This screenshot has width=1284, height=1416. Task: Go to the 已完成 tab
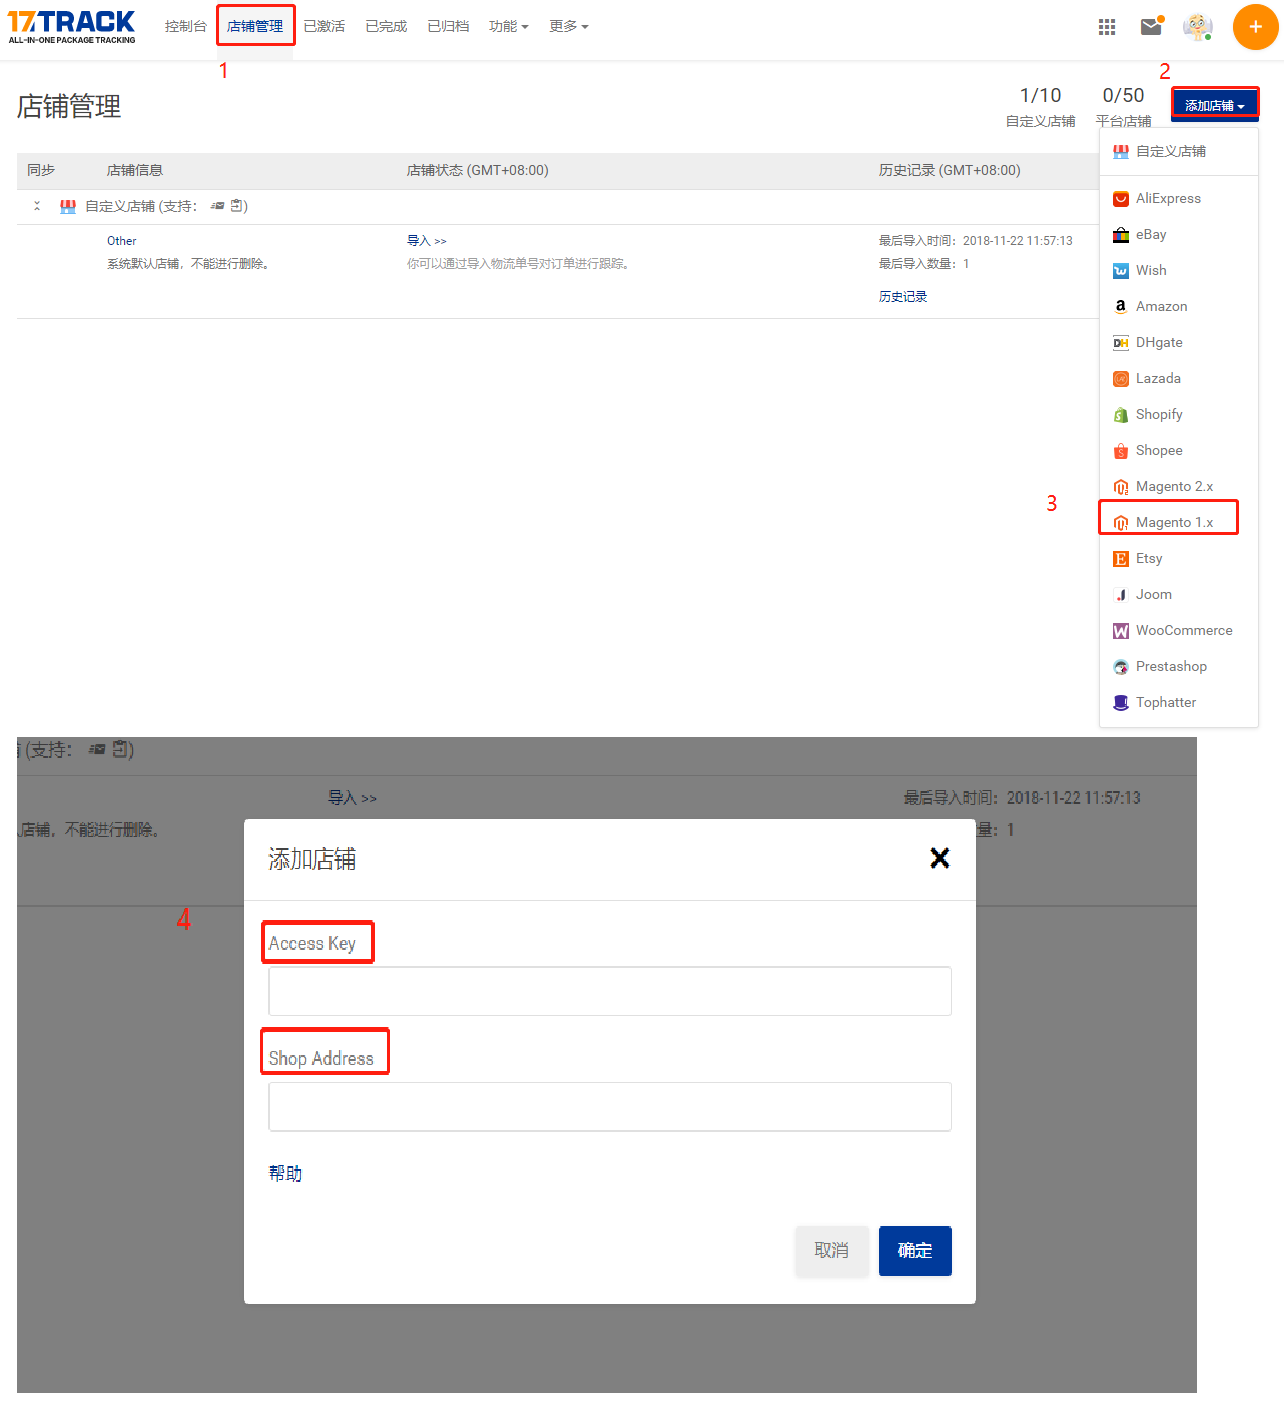coord(386,26)
